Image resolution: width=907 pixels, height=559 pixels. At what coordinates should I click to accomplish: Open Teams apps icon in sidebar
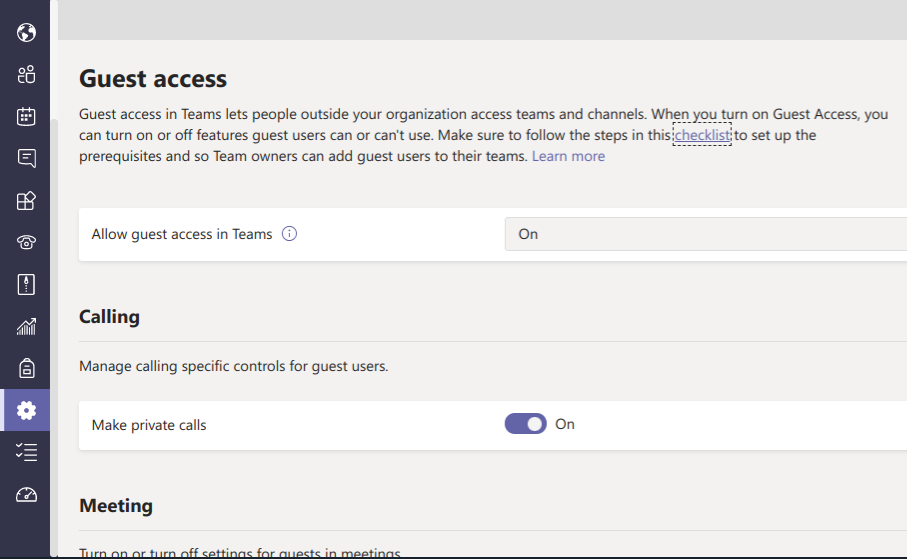click(x=27, y=200)
